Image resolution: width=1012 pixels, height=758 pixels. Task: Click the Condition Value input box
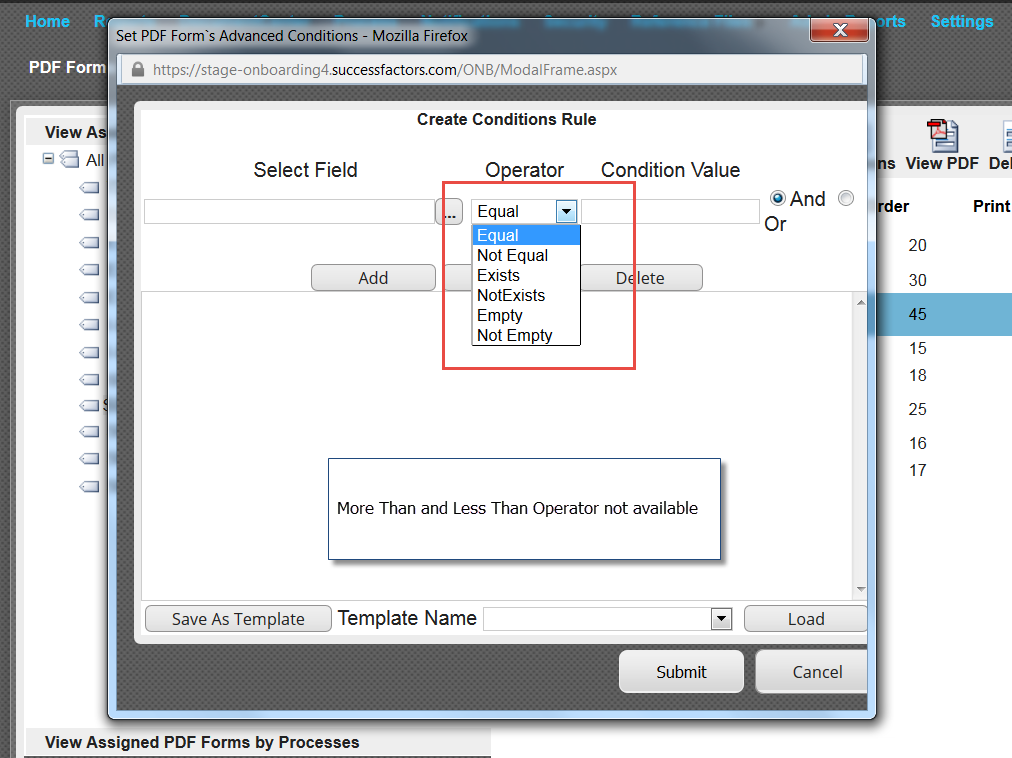click(x=671, y=212)
